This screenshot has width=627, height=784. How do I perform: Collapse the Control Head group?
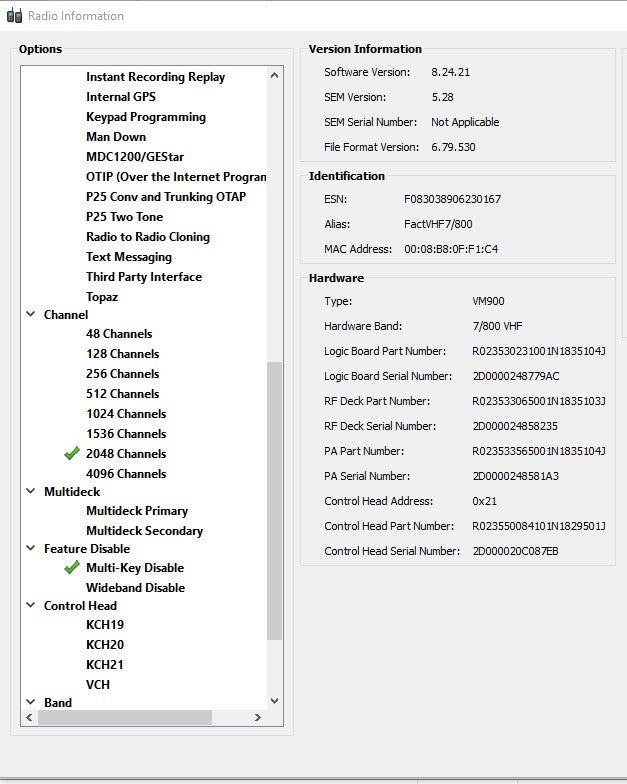click(30, 605)
